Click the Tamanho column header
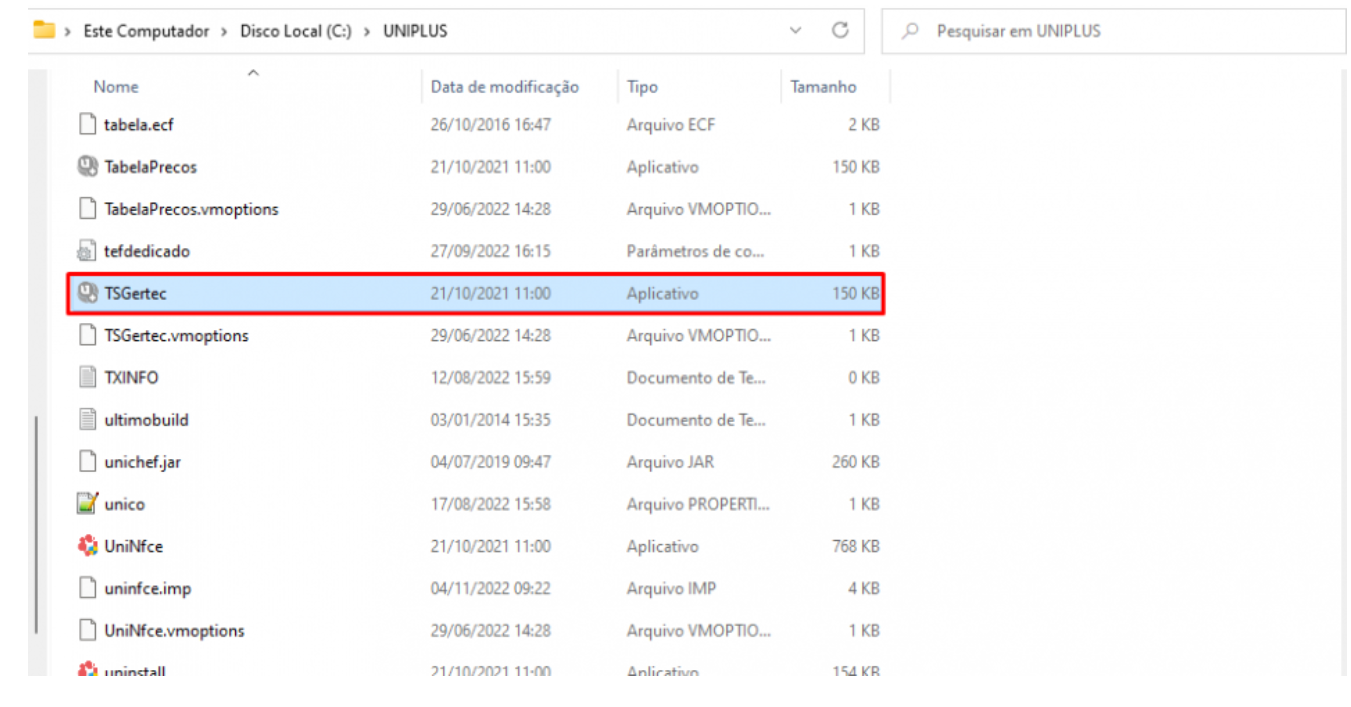 [x=823, y=87]
